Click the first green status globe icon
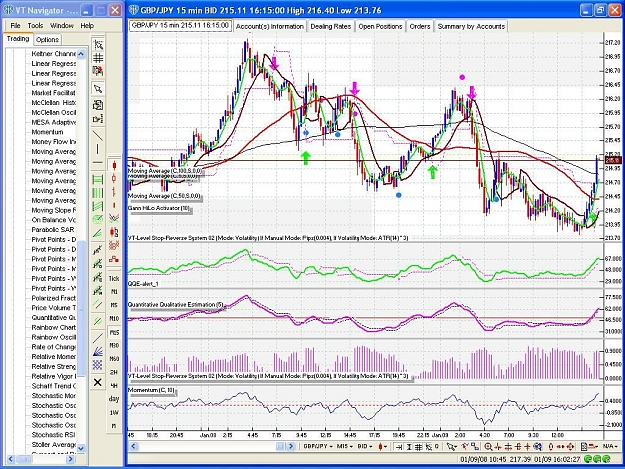Viewport: 625px width, 469px height. pyautogui.click(x=588, y=459)
